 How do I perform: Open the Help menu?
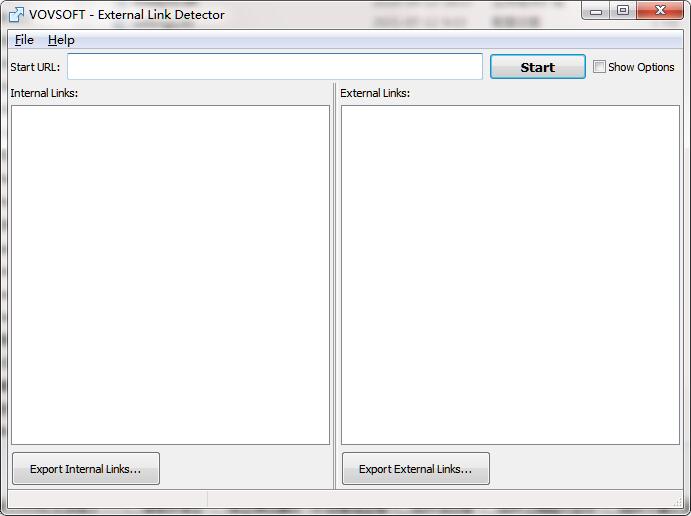click(x=61, y=40)
